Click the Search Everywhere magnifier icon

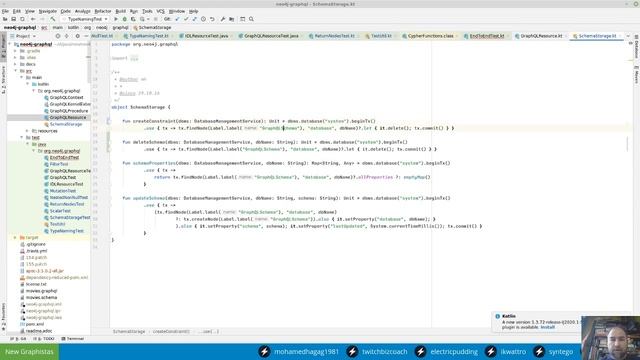(x=251, y=19)
